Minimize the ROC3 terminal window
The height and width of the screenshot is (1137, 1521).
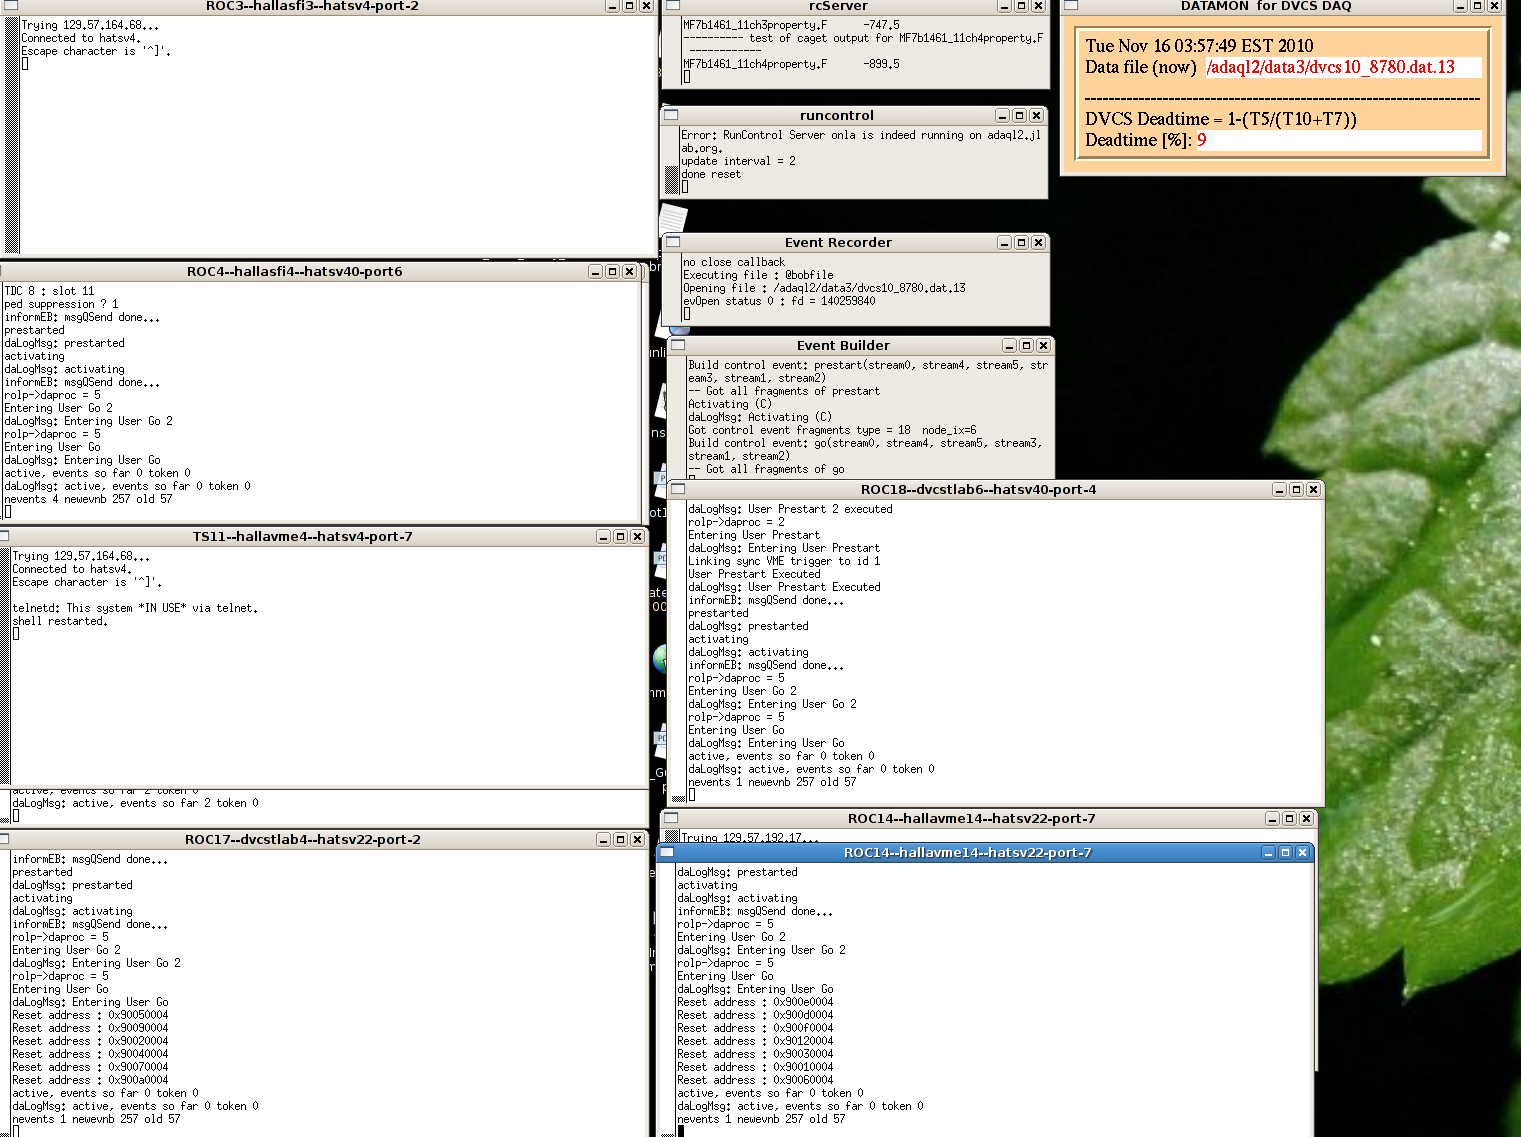[x=612, y=6]
